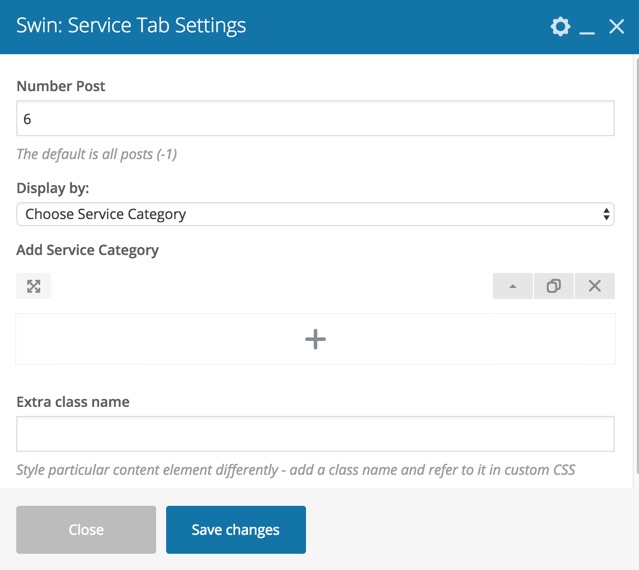
Task: Click the Extra class name label
Action: click(73, 402)
